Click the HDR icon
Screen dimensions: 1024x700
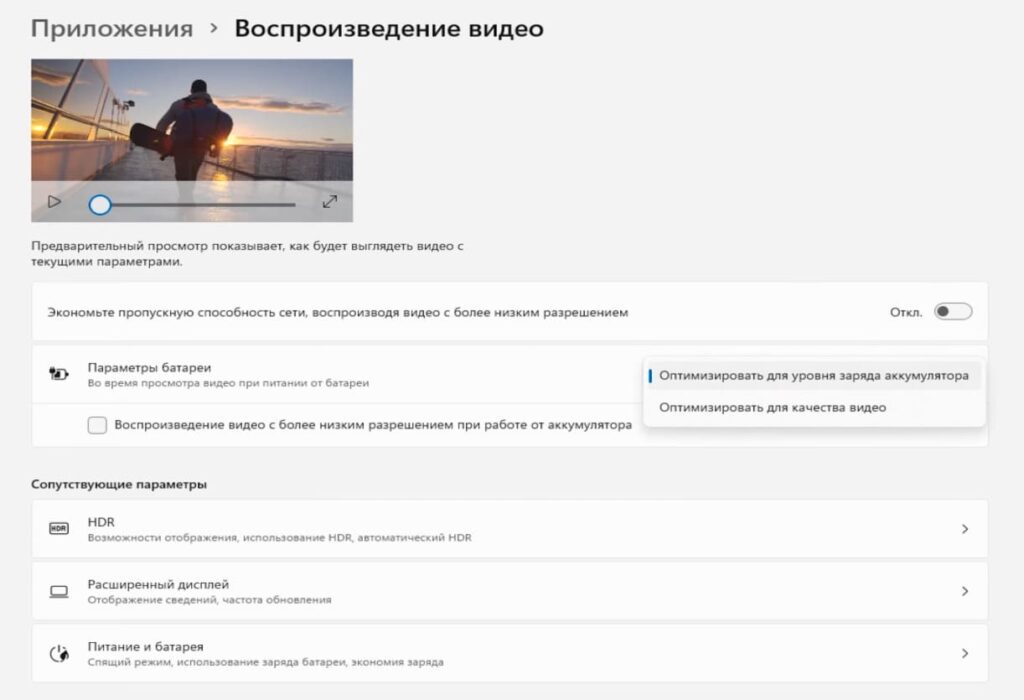pos(59,528)
